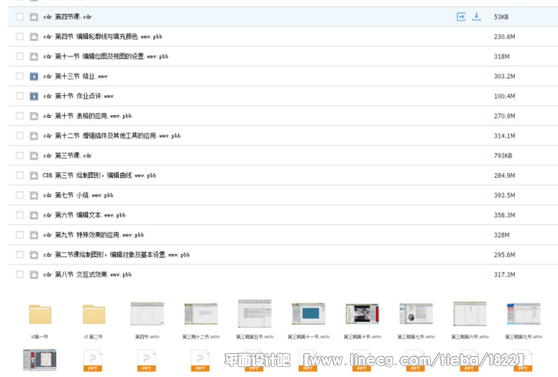Open the file name 第十三节 结业.wmv
The image size is (558, 377).
(75, 76)
